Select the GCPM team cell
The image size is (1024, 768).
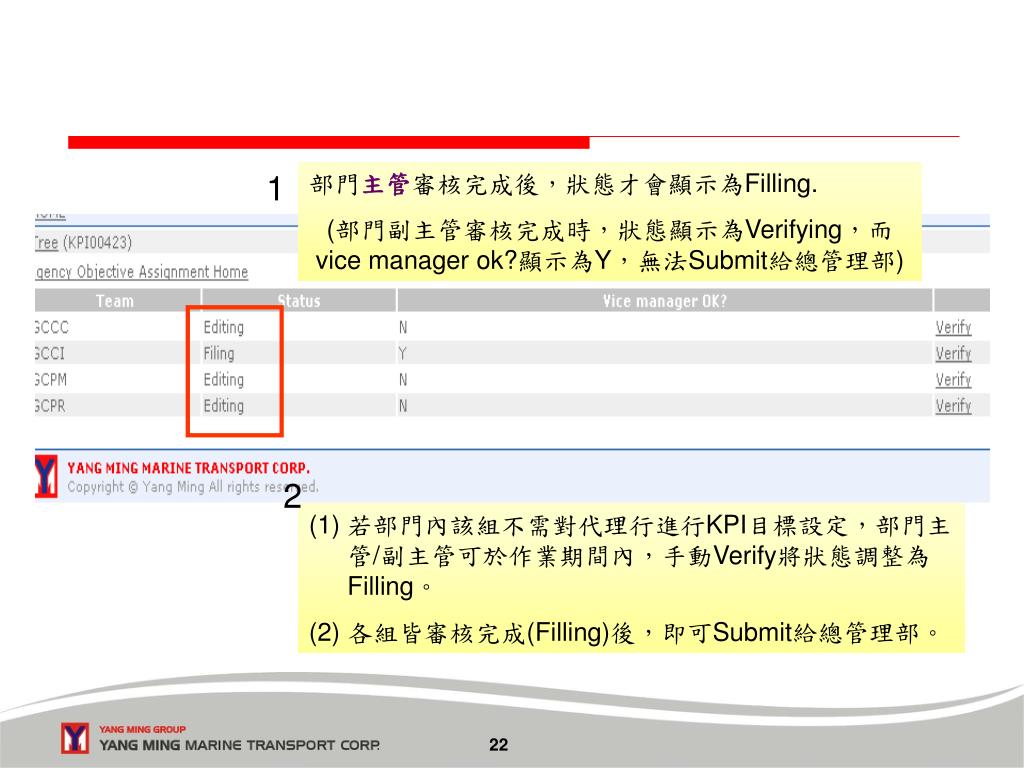pos(52,379)
